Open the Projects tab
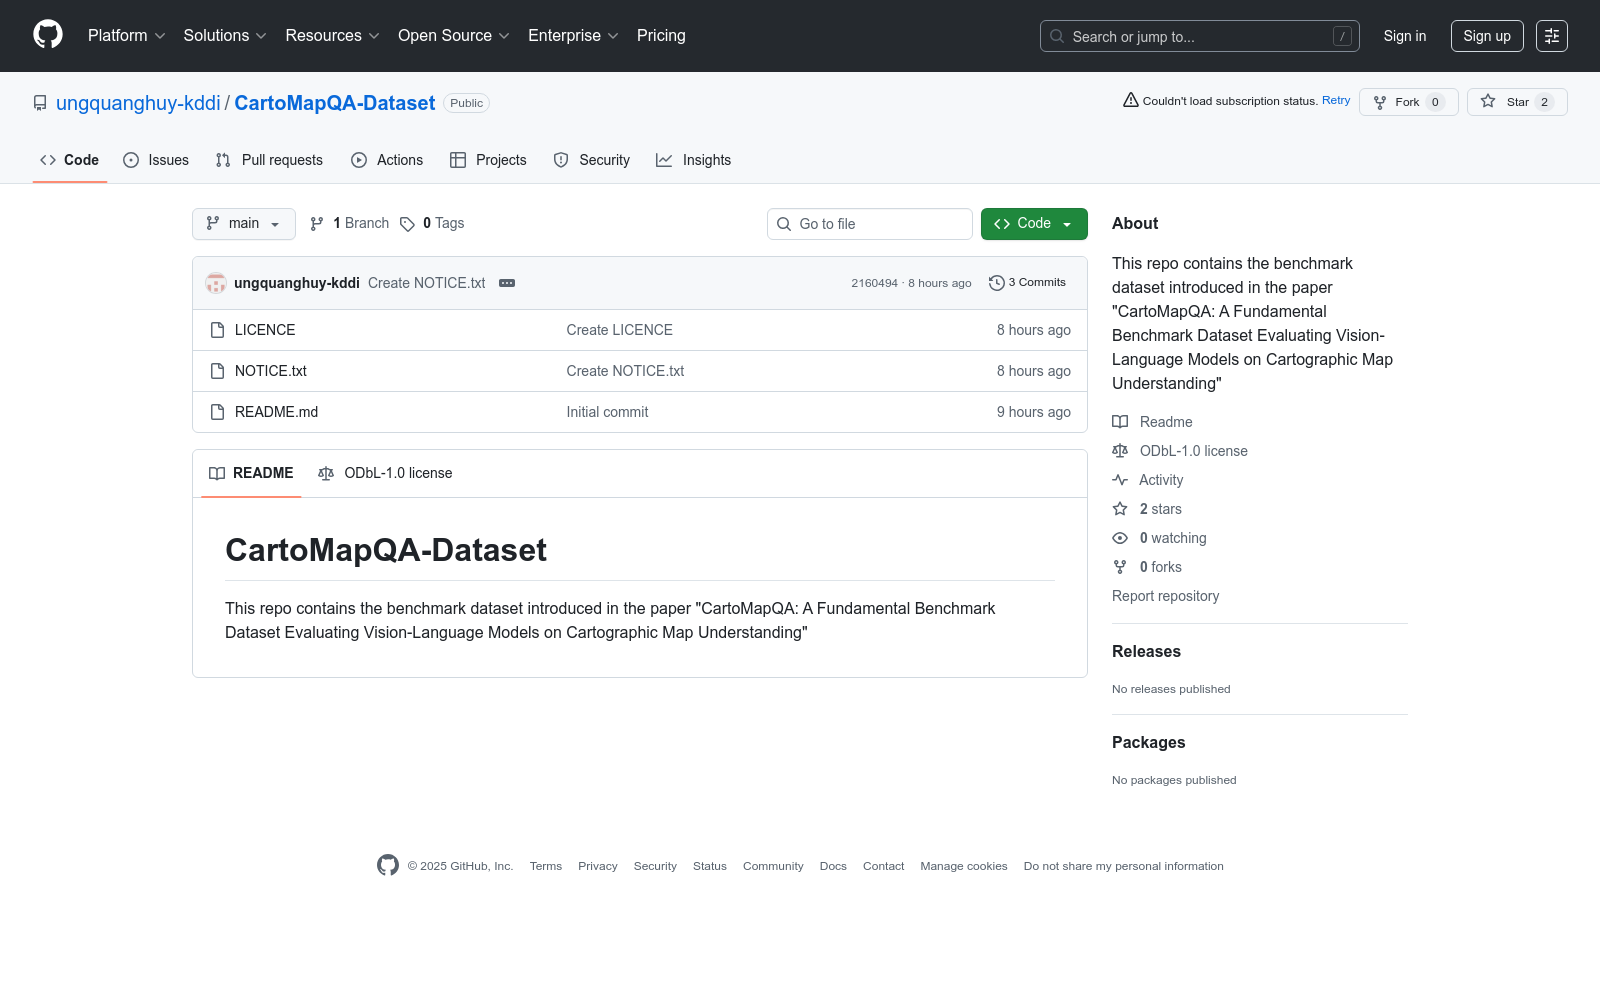 point(488,160)
